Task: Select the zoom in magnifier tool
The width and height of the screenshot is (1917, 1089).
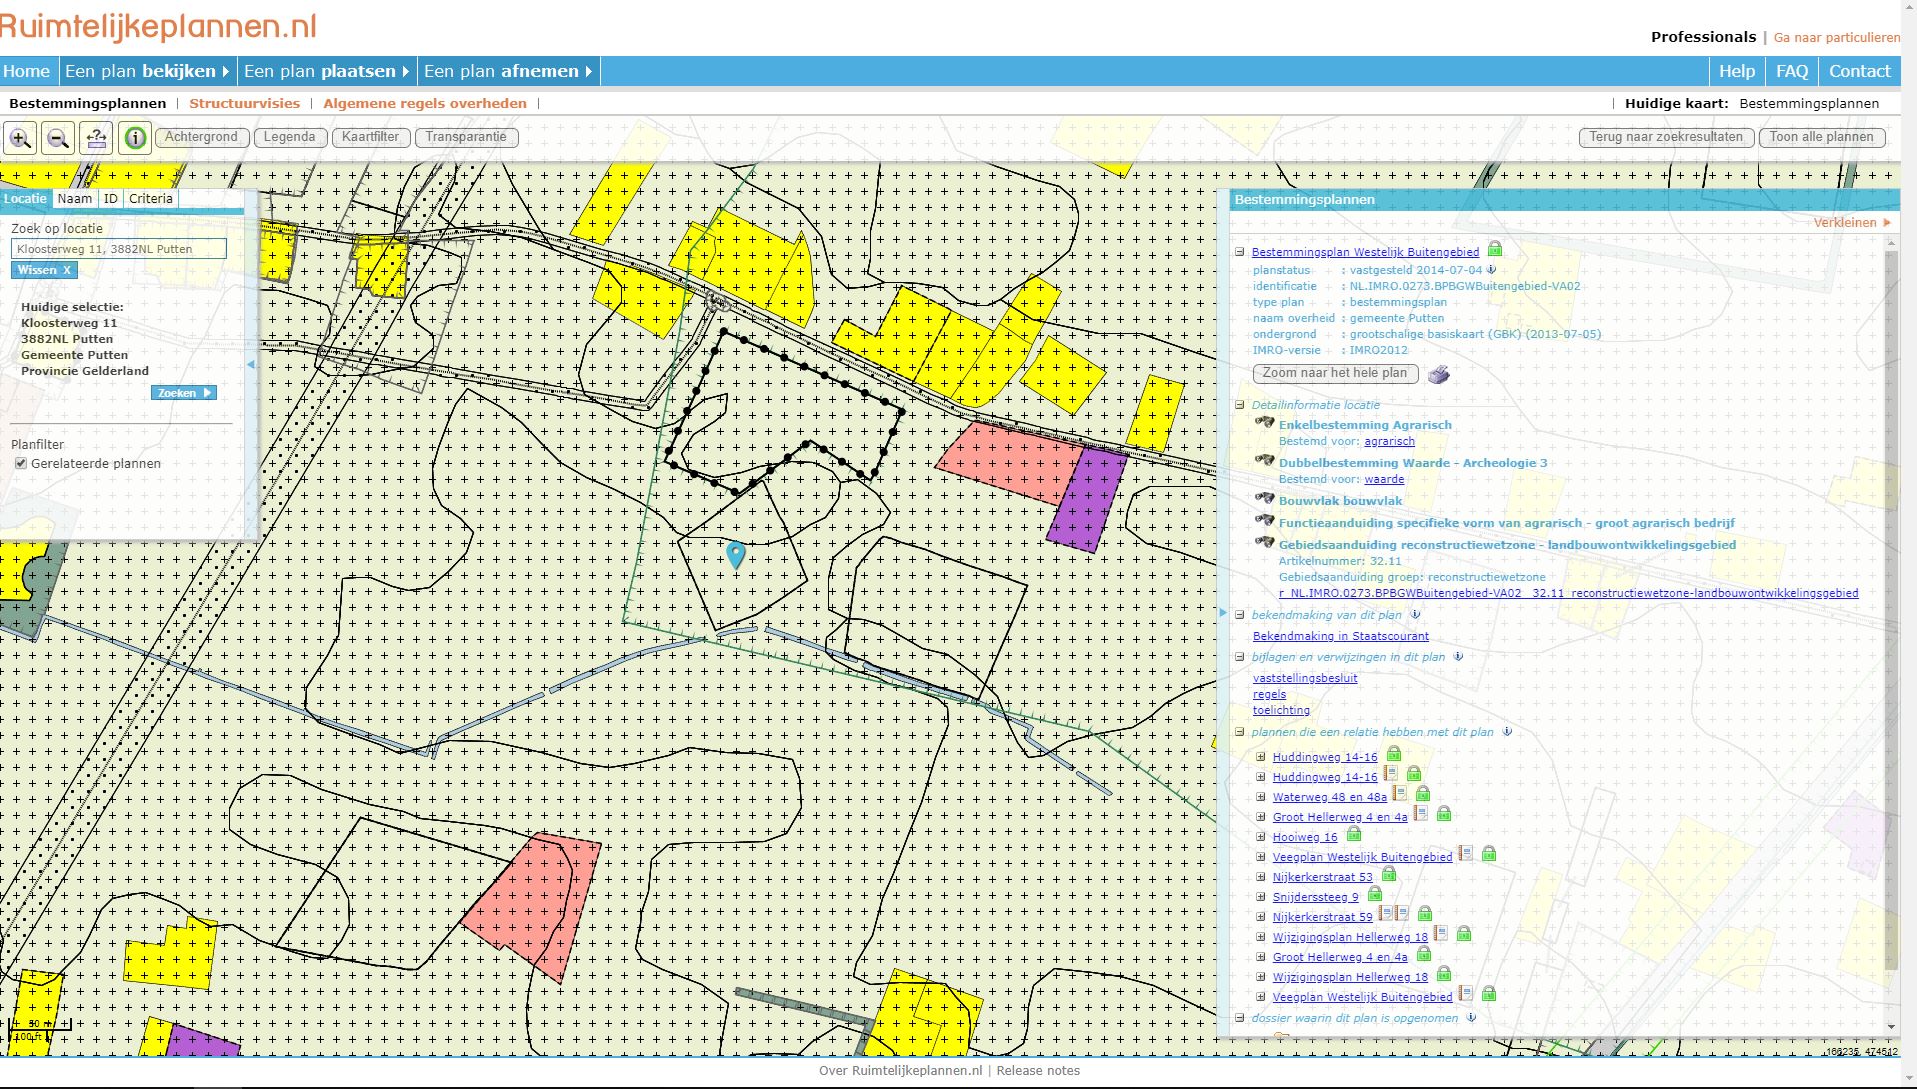Action: point(22,138)
